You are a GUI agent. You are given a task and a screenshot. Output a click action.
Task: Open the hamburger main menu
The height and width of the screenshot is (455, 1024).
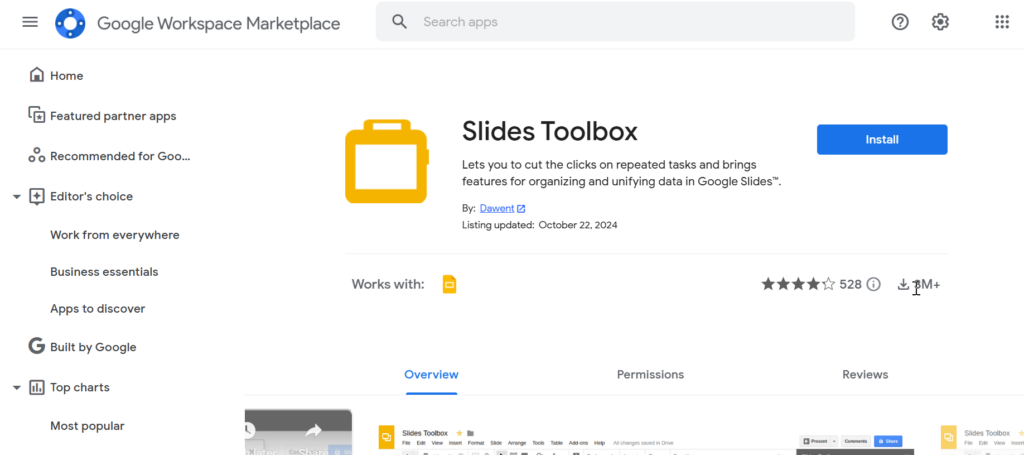(x=30, y=22)
